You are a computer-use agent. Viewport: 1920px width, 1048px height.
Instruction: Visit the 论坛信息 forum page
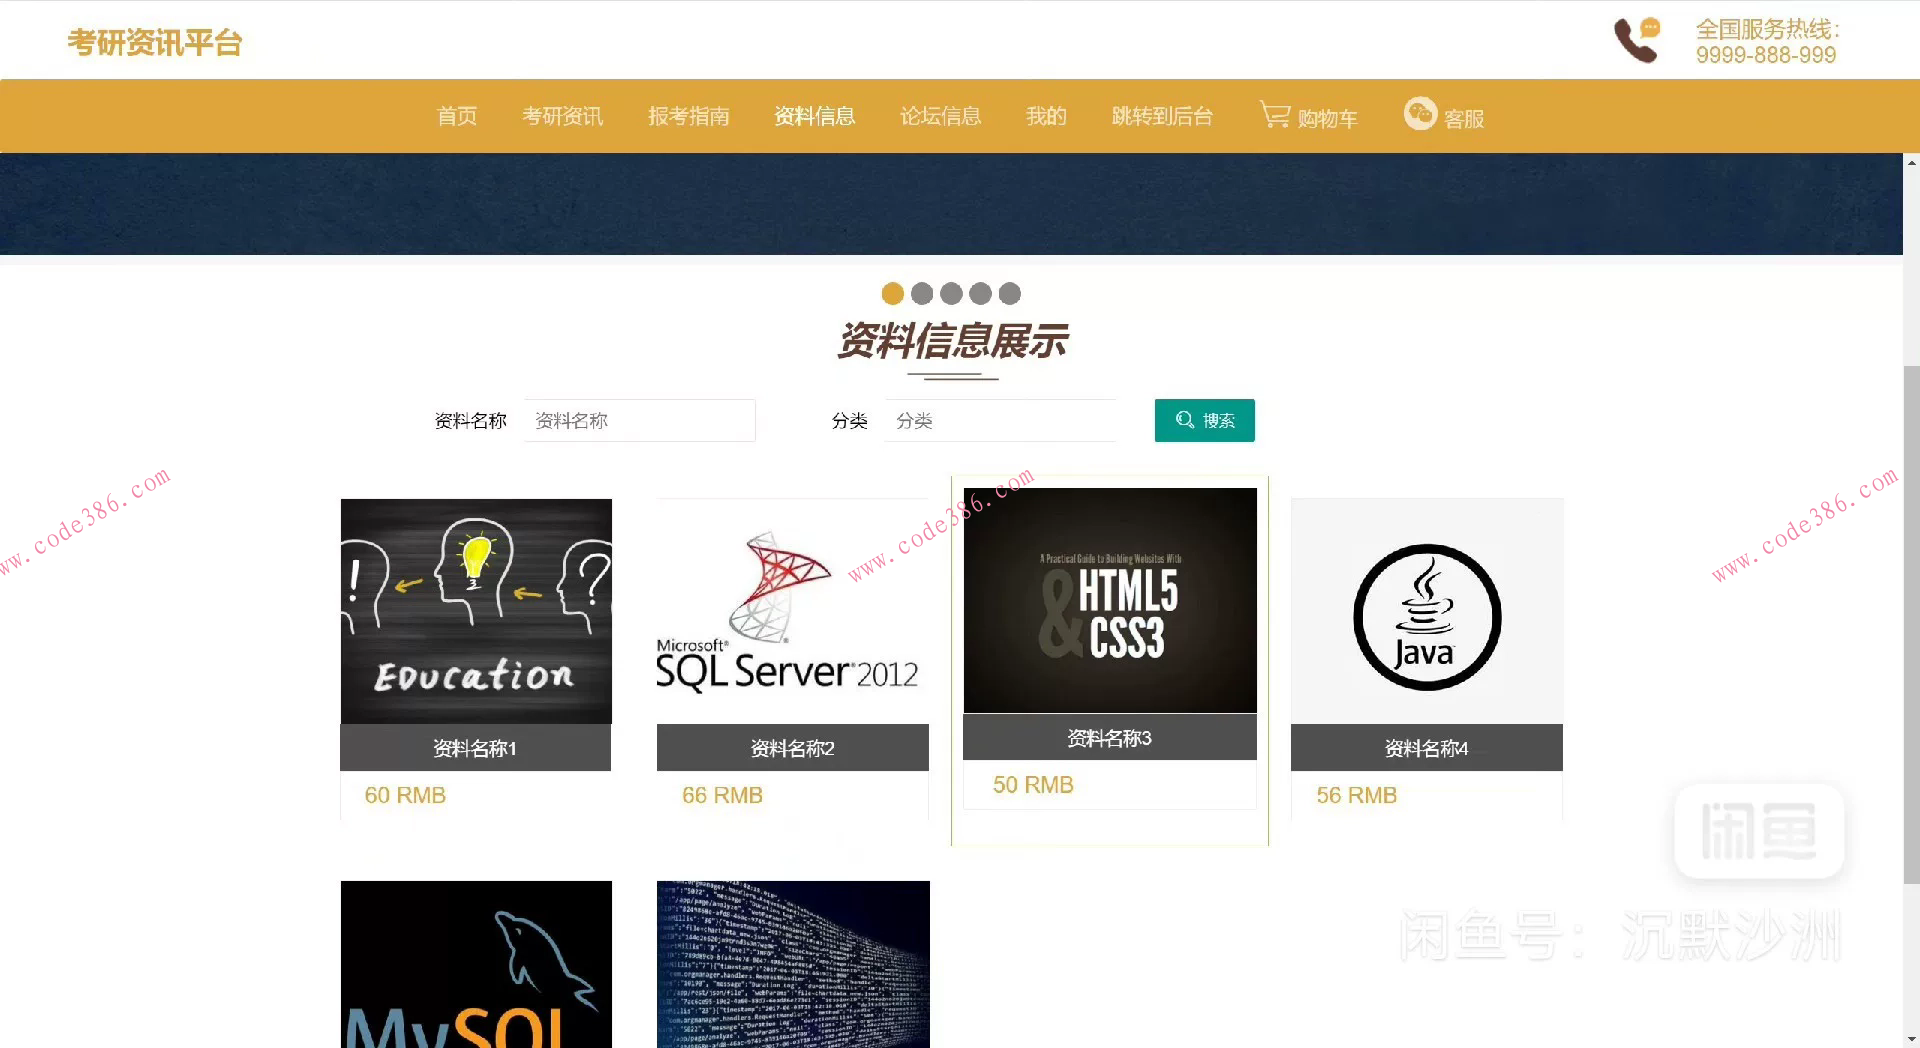[x=940, y=116]
